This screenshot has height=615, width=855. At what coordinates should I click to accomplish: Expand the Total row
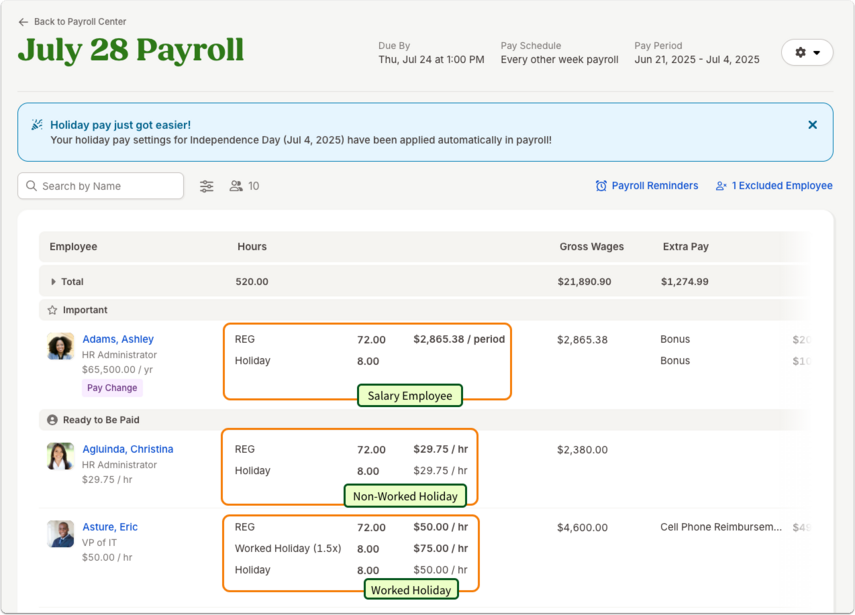coord(53,282)
